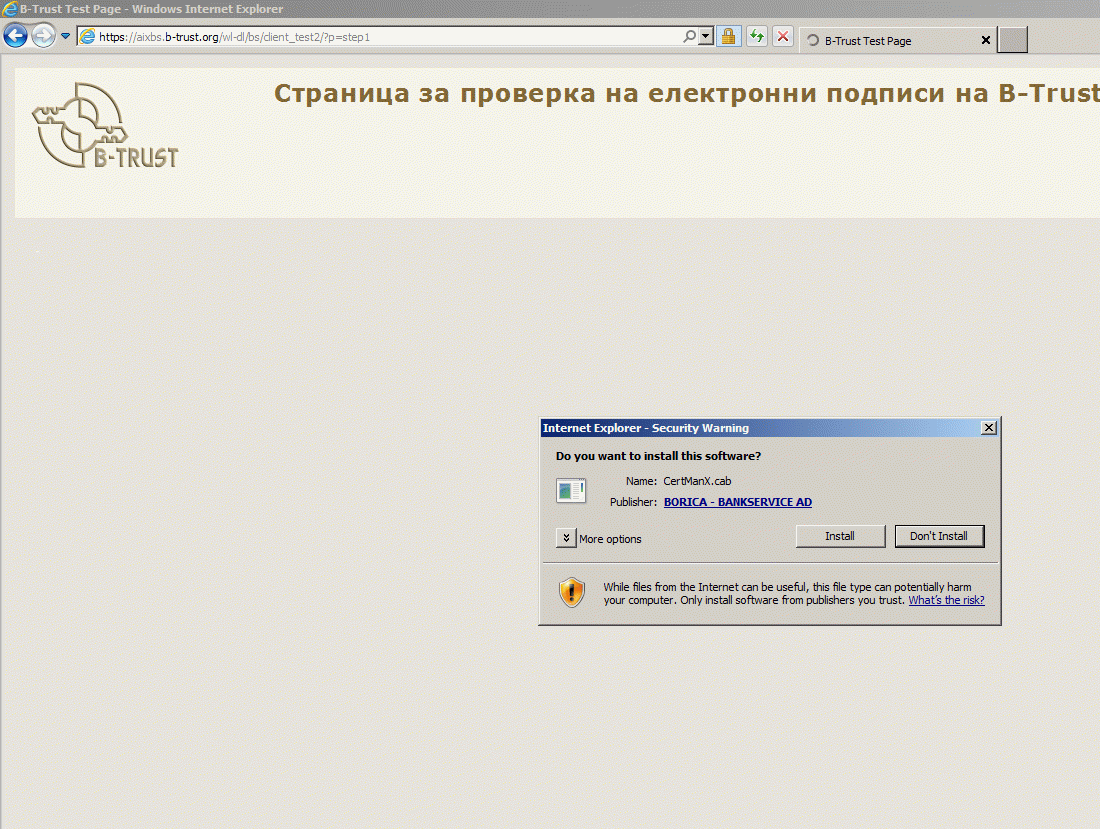
Task: Click the Don't Install button
Action: coord(939,536)
